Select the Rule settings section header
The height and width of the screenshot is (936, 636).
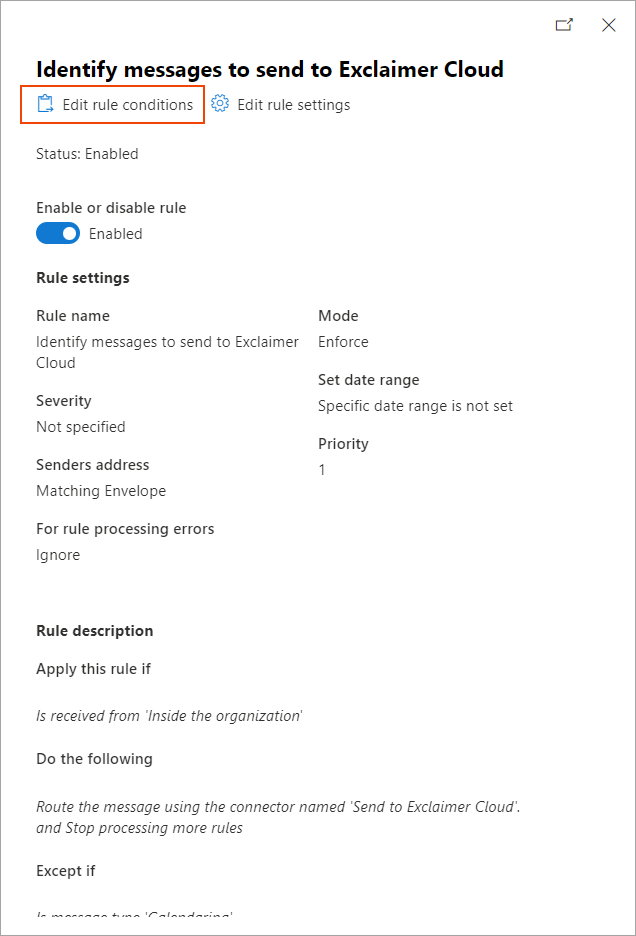[x=82, y=278]
